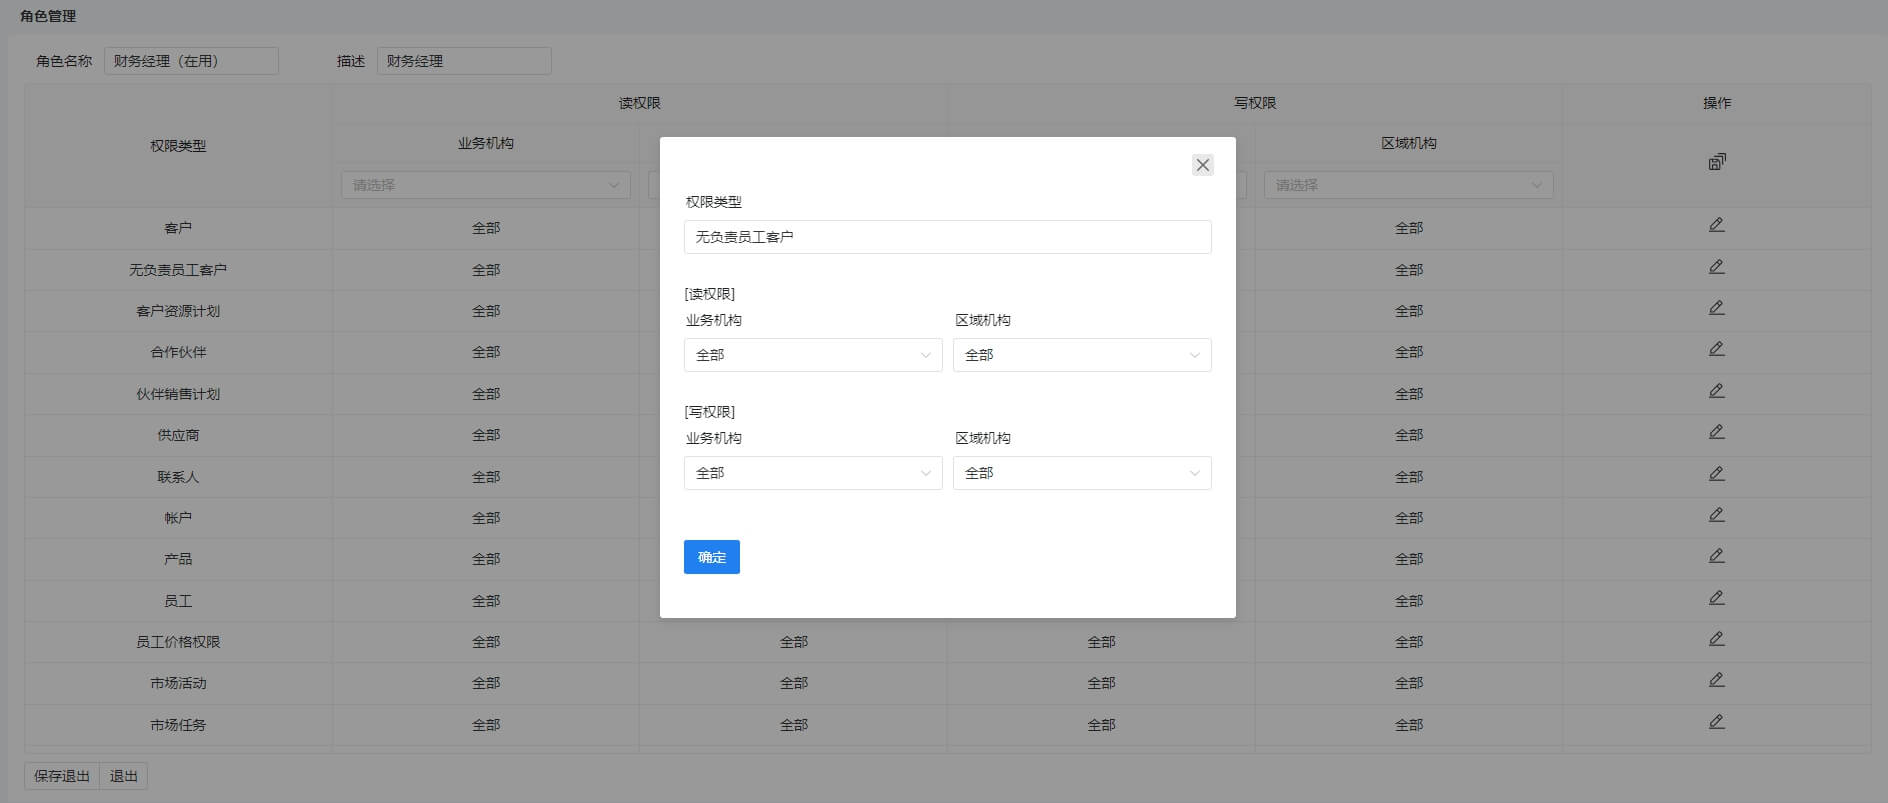Select the 客户资源计划 cell

click(178, 311)
